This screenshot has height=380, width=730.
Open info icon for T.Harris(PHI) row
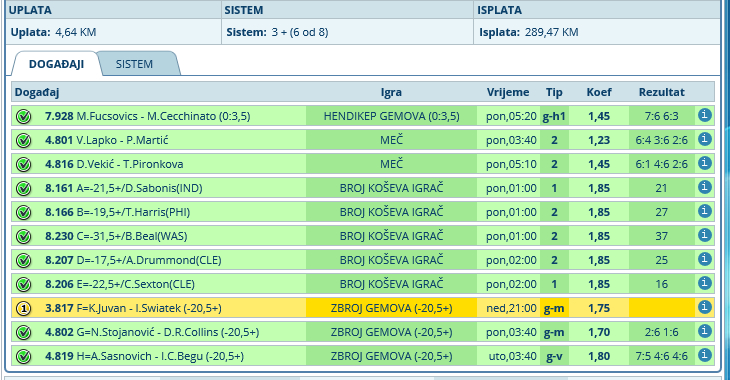[704, 211]
